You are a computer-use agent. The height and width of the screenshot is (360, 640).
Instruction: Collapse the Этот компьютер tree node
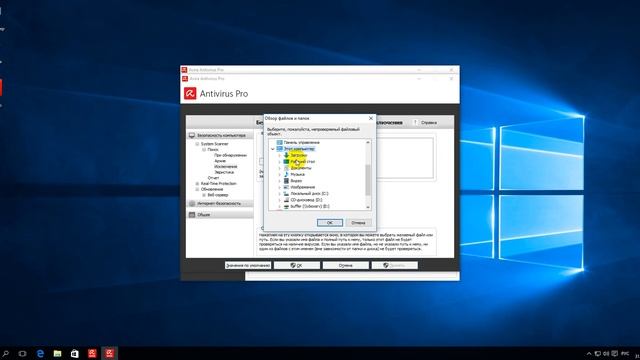(x=273, y=149)
